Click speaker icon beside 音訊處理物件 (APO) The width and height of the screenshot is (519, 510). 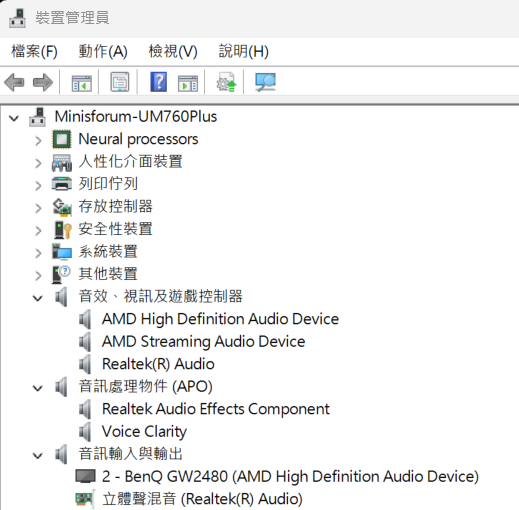[61, 387]
